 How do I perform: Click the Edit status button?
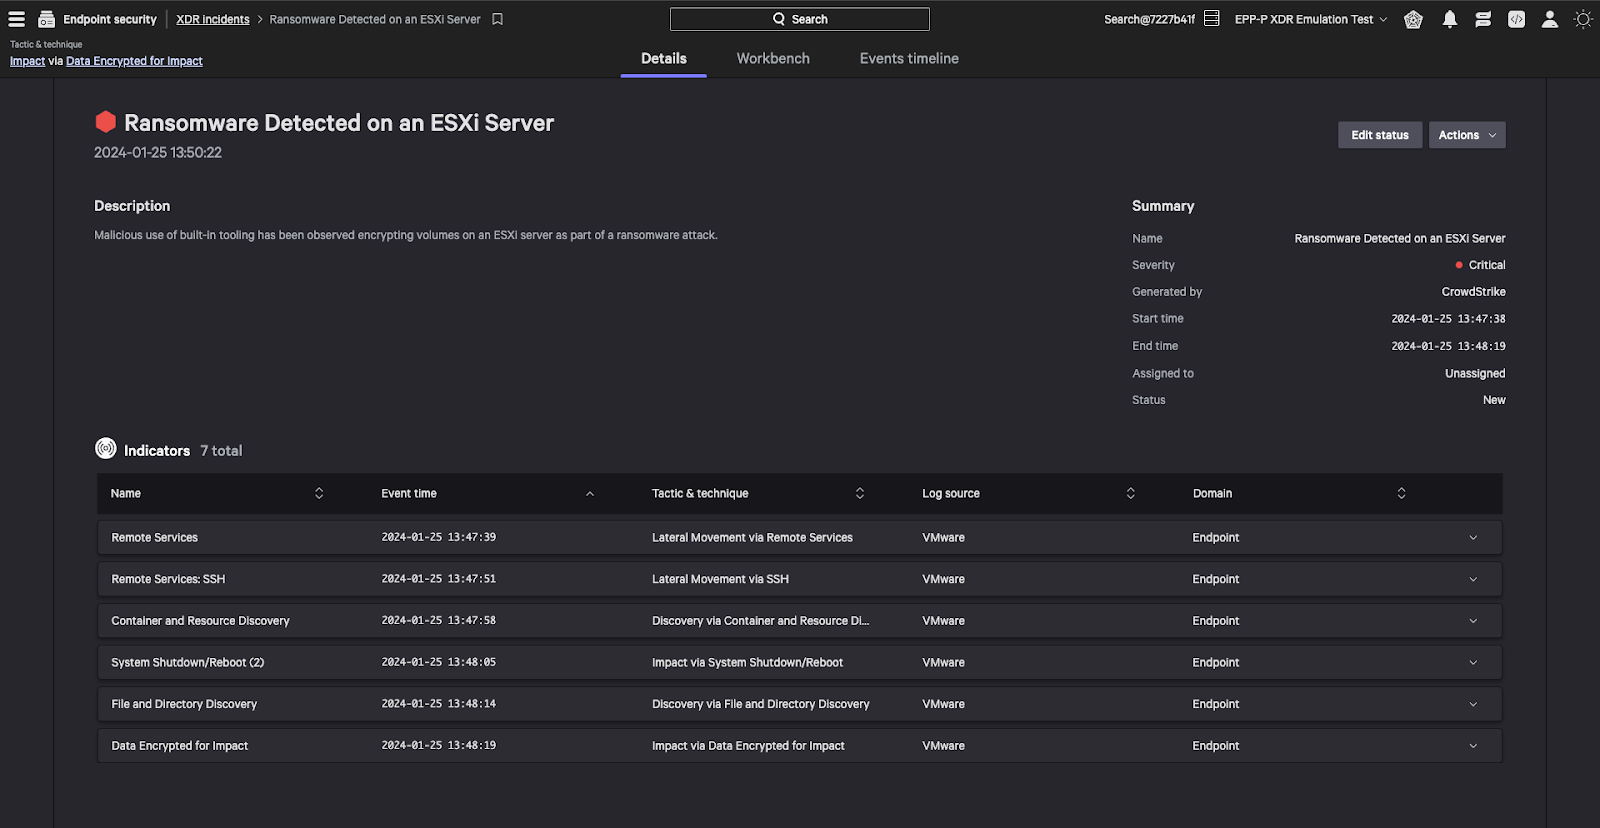coord(1380,135)
